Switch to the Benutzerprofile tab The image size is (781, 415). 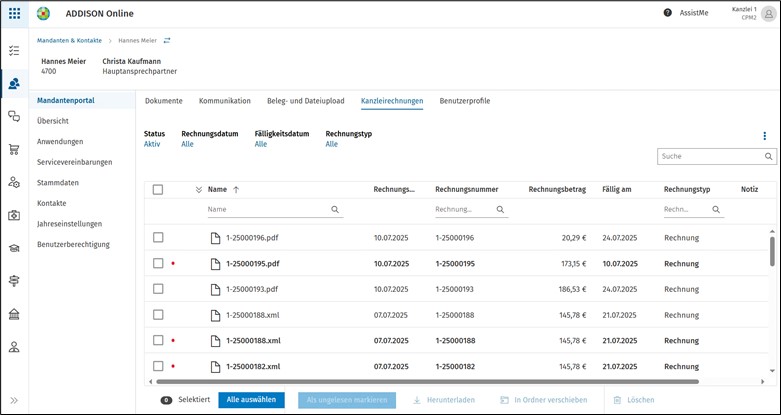465,101
